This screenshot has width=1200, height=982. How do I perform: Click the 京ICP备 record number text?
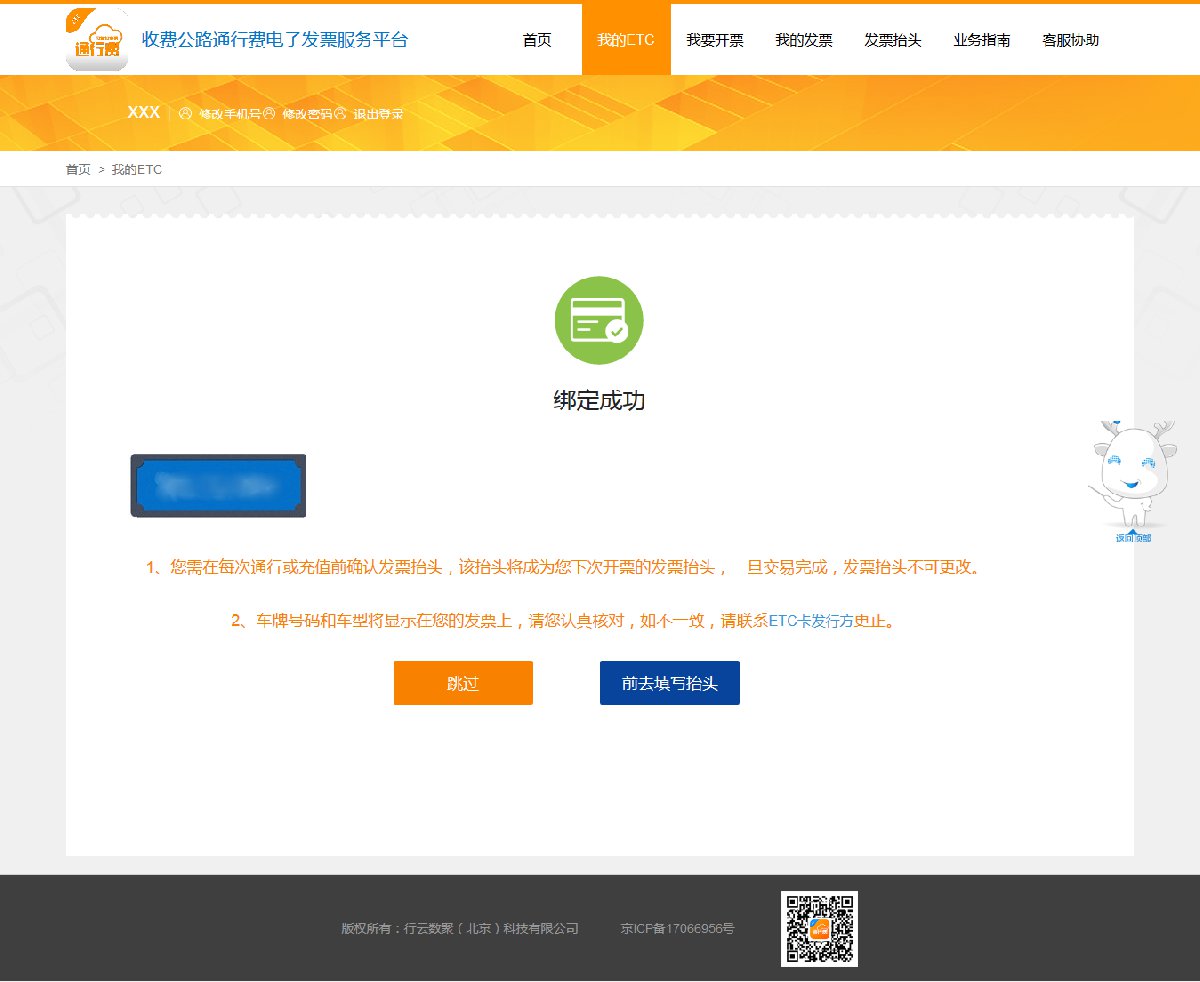tap(677, 929)
